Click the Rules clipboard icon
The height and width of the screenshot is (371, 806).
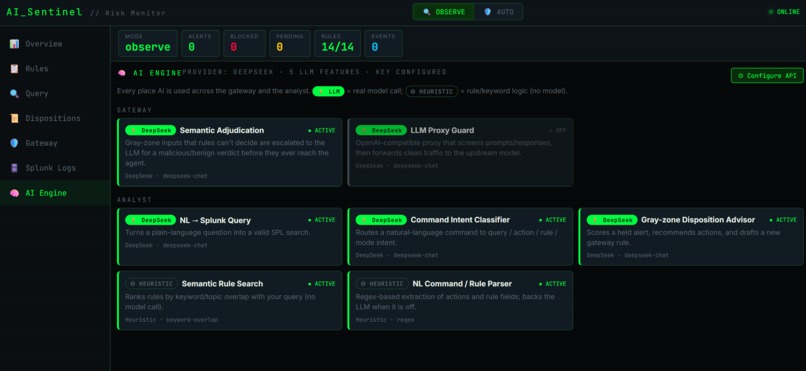click(x=14, y=69)
